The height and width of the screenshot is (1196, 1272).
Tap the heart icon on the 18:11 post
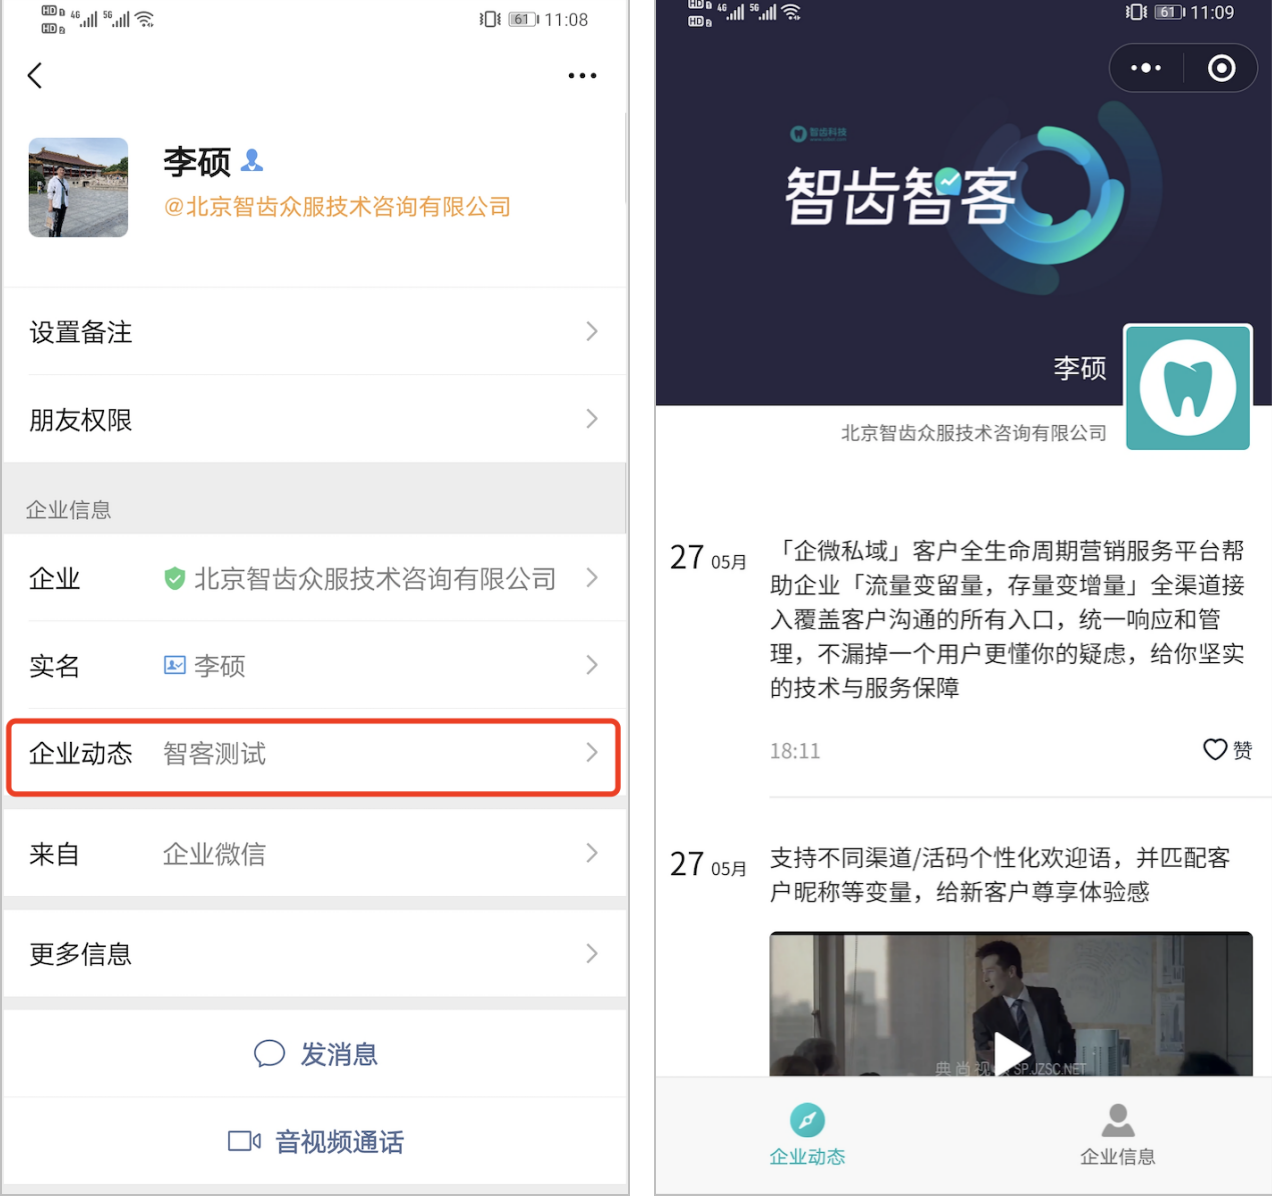(1215, 749)
